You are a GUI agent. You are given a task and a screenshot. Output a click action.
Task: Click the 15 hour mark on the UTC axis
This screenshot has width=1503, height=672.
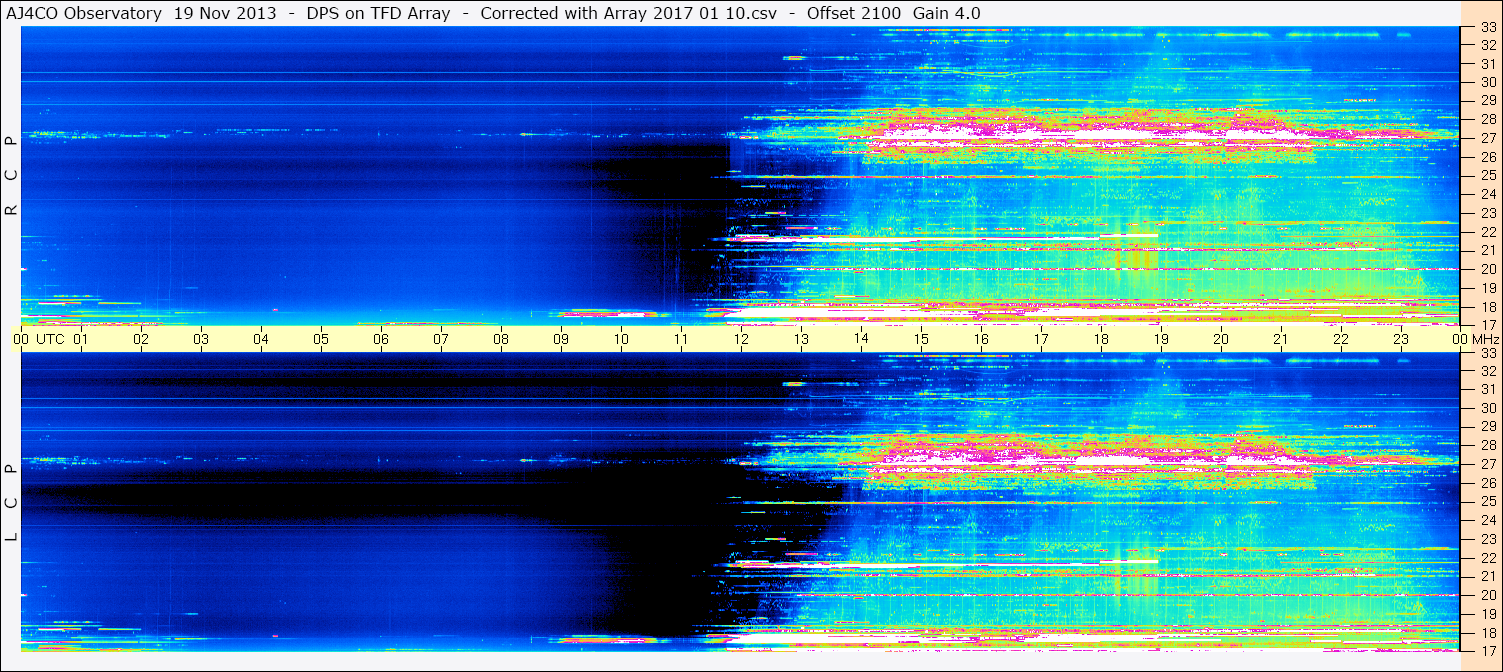pos(921,339)
